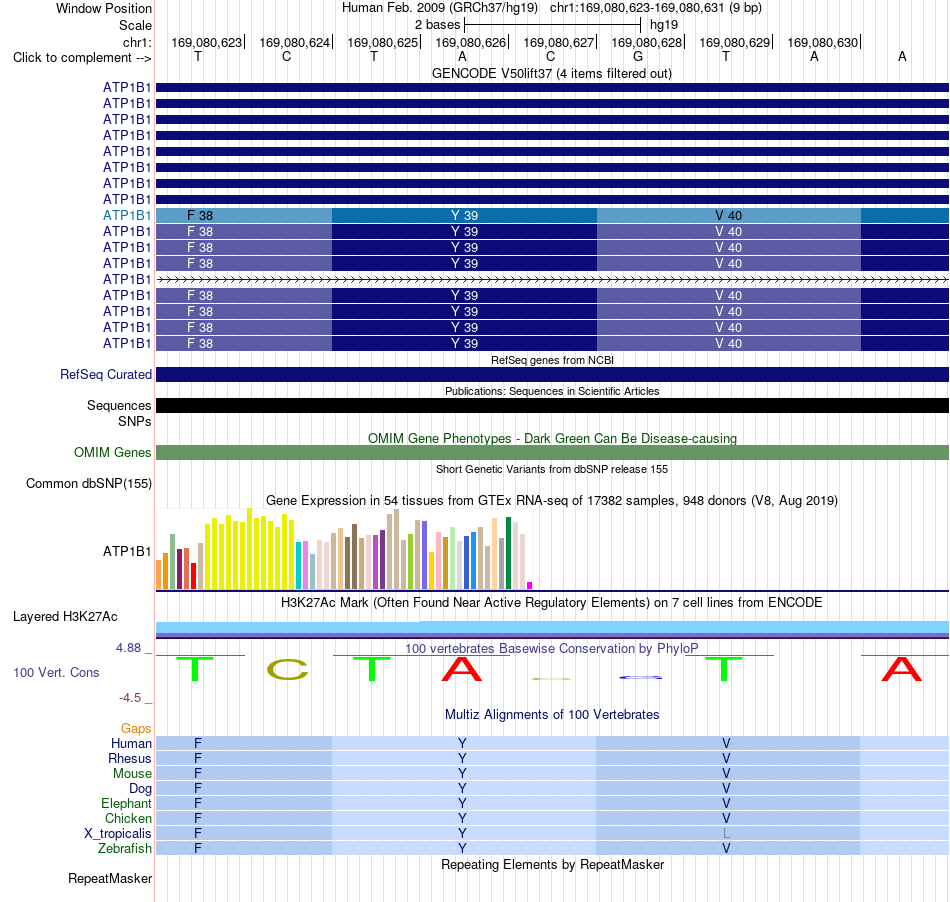Open the GTEx Gene Expression track title
This screenshot has width=950, height=902.
coord(552,500)
